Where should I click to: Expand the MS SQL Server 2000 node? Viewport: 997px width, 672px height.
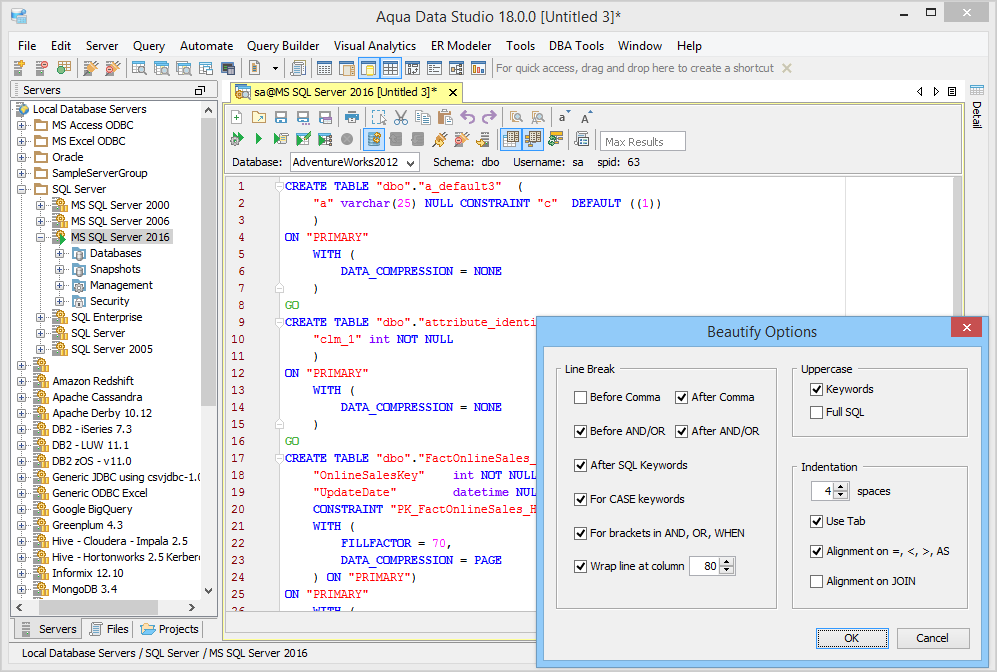[41, 205]
